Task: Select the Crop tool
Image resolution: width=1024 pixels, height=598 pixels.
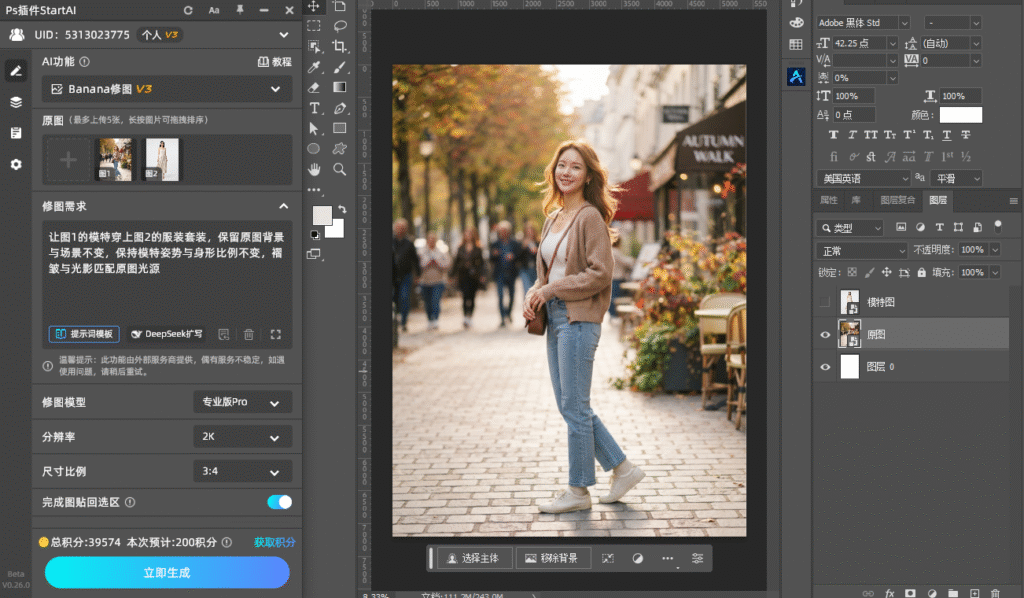Action: point(340,46)
